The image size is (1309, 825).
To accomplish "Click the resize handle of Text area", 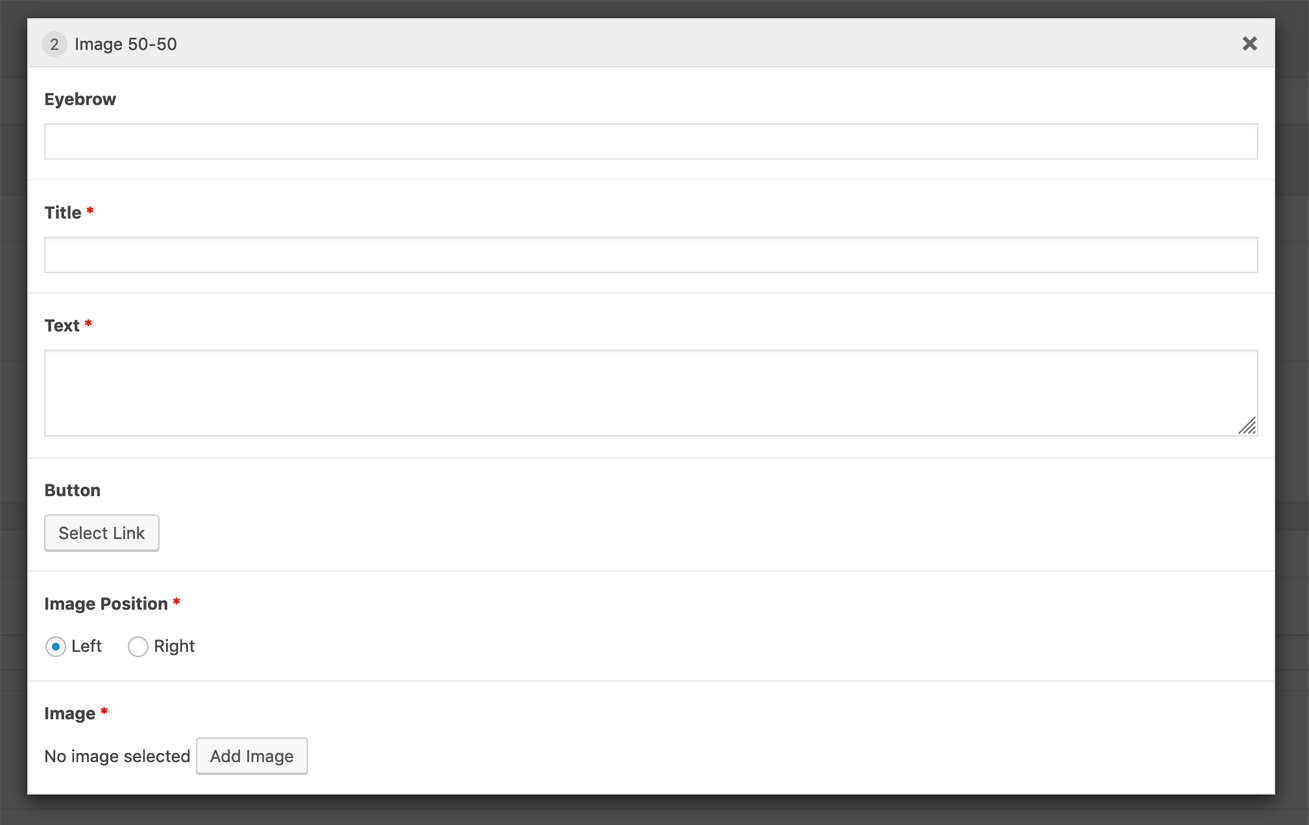I will (x=1247, y=426).
